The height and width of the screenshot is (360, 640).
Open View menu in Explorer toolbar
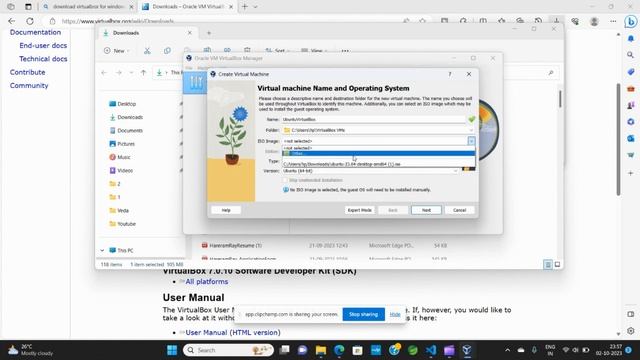[314, 51]
